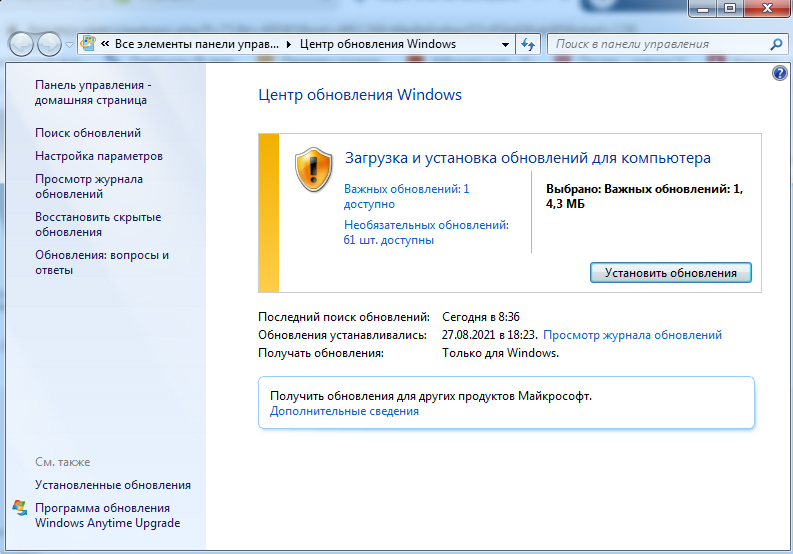The image size is (793, 554).
Task: Click 'Поиск обновлений' in left sidebar
Action: (x=88, y=133)
